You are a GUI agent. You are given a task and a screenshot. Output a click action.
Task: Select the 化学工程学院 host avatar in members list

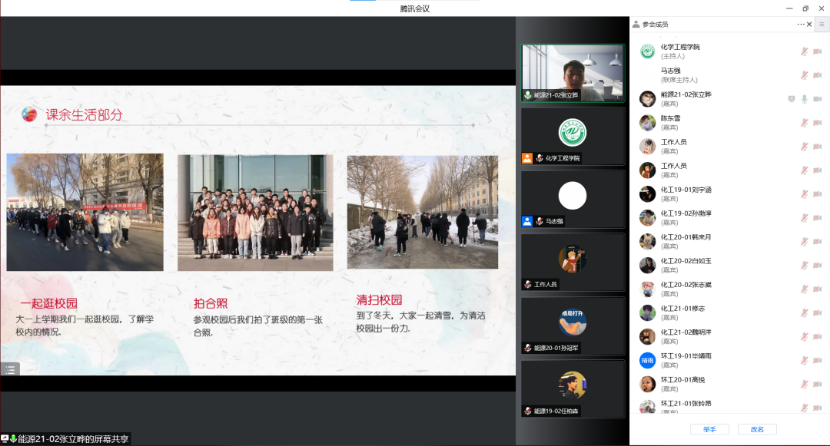pyautogui.click(x=647, y=51)
